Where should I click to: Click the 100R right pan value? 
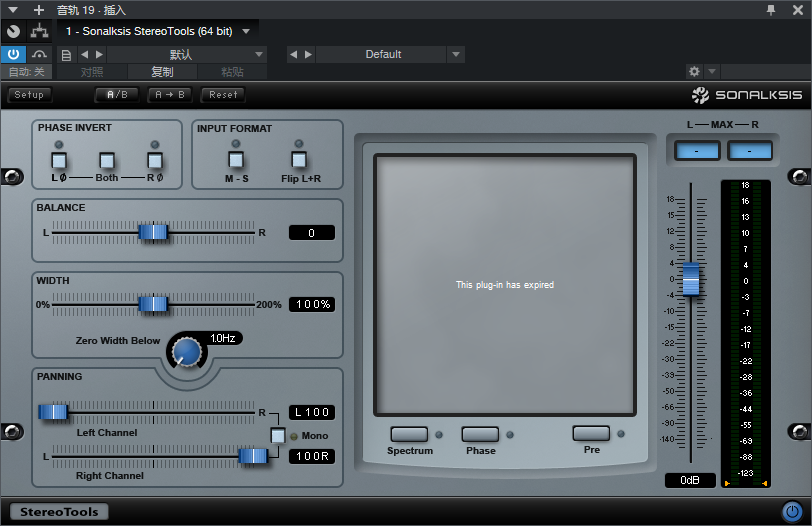312,457
